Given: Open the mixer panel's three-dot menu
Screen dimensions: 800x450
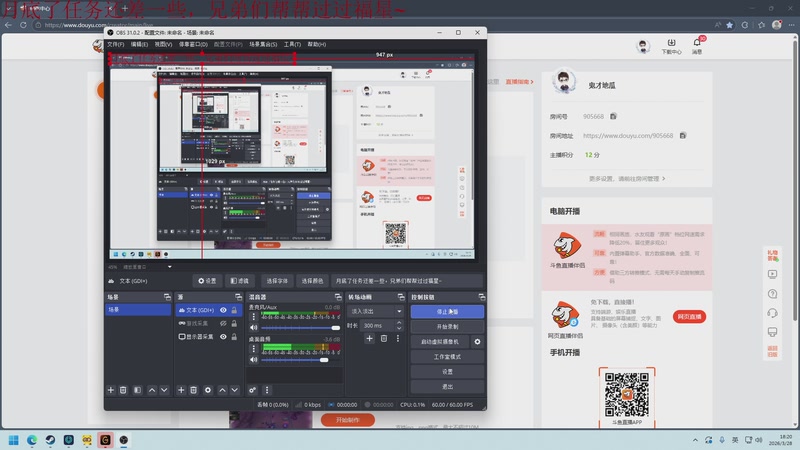Looking at the screenshot, I should 267,390.
